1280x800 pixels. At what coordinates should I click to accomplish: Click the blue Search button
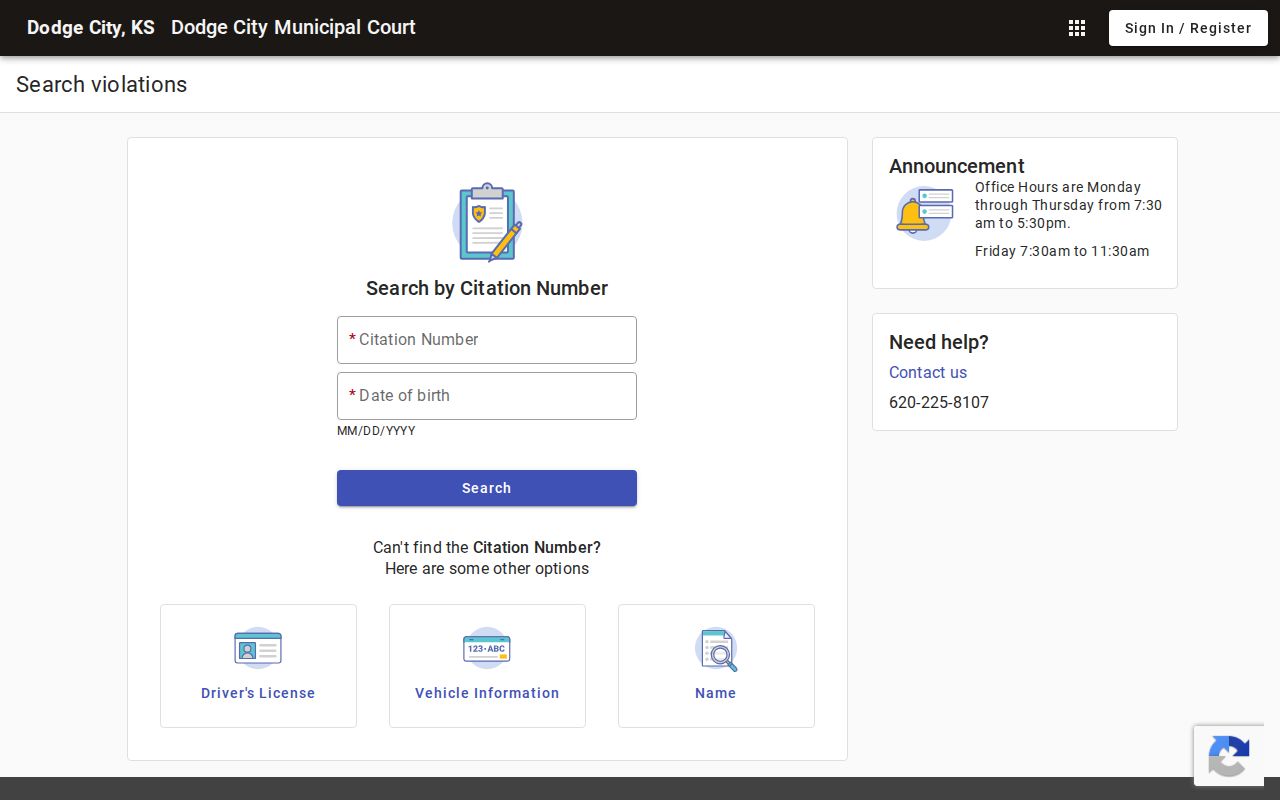[487, 488]
